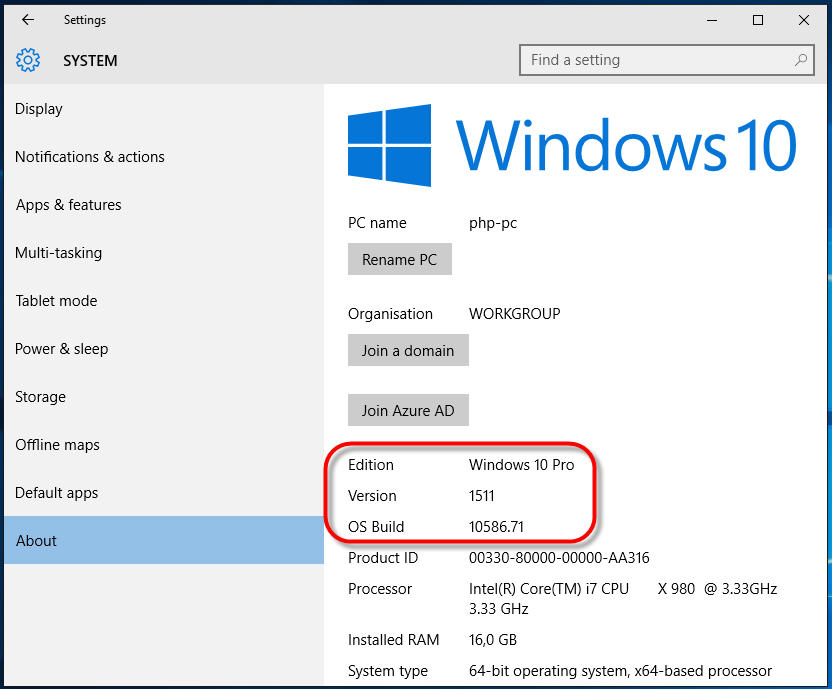Screen dimensions: 832x689
Task: Open the Storage settings page
Action: click(x=41, y=397)
